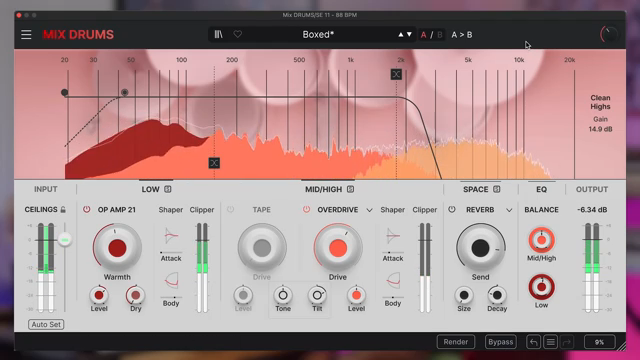Screen dimensions: 640x360
Task: Click the low-cut filter node at 20
Action: (x=64, y=93)
